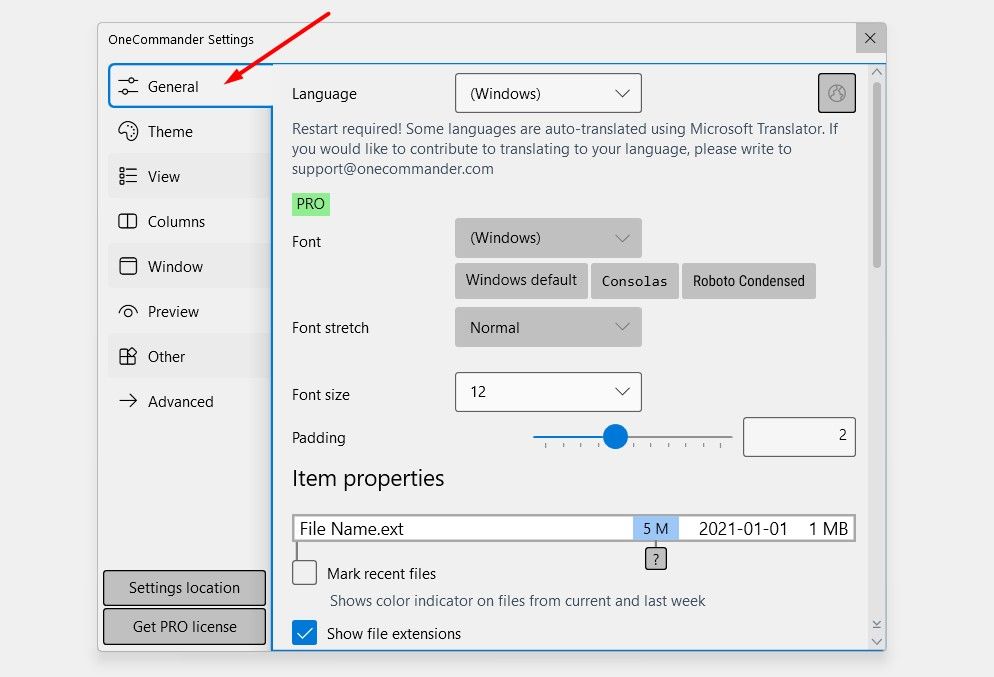Screen dimensions: 994x677
Task: Click the question mark help marker
Action: tap(655, 559)
